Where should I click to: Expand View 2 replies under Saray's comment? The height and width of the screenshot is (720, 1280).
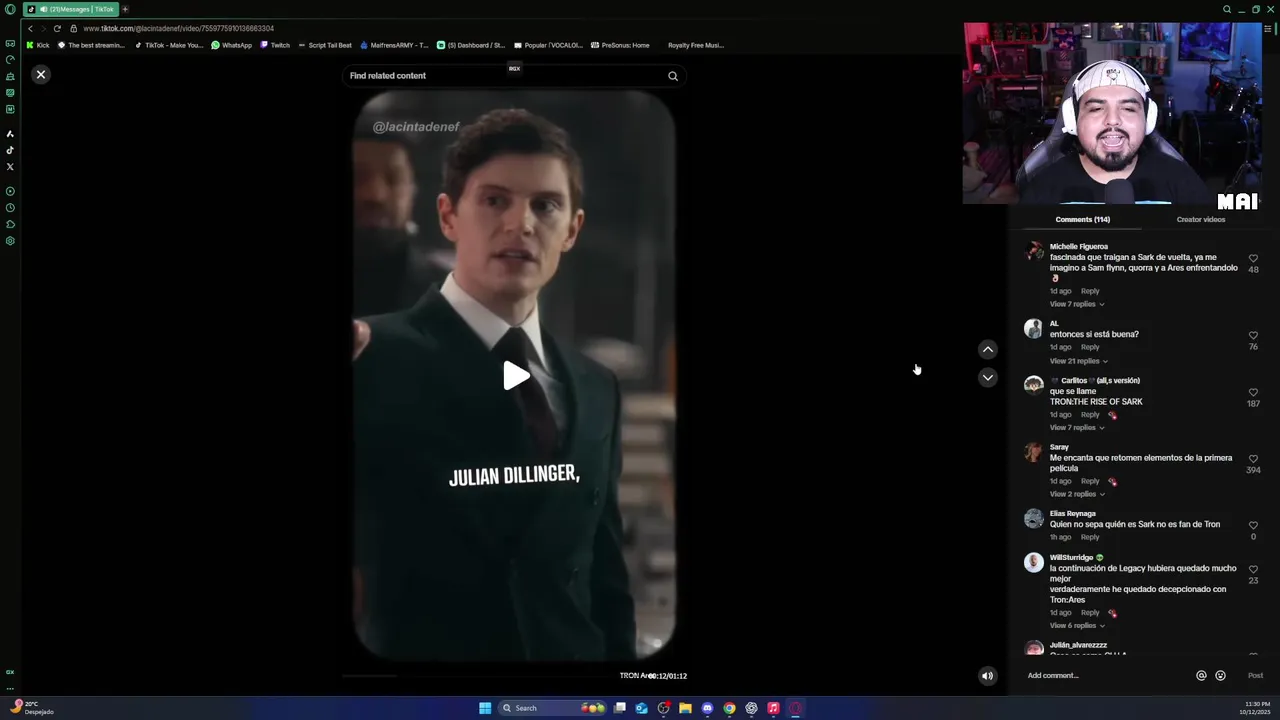pyautogui.click(x=1077, y=494)
